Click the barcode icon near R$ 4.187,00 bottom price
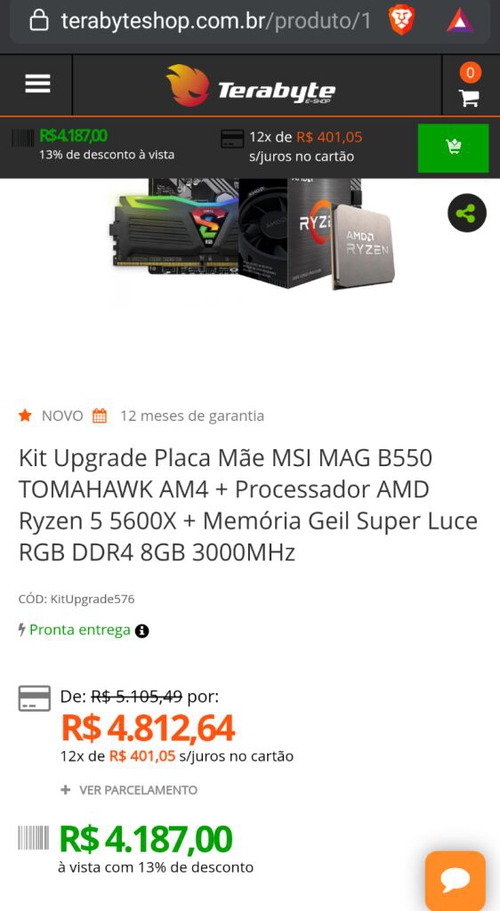Image resolution: width=500 pixels, height=911 pixels. pyautogui.click(x=33, y=837)
